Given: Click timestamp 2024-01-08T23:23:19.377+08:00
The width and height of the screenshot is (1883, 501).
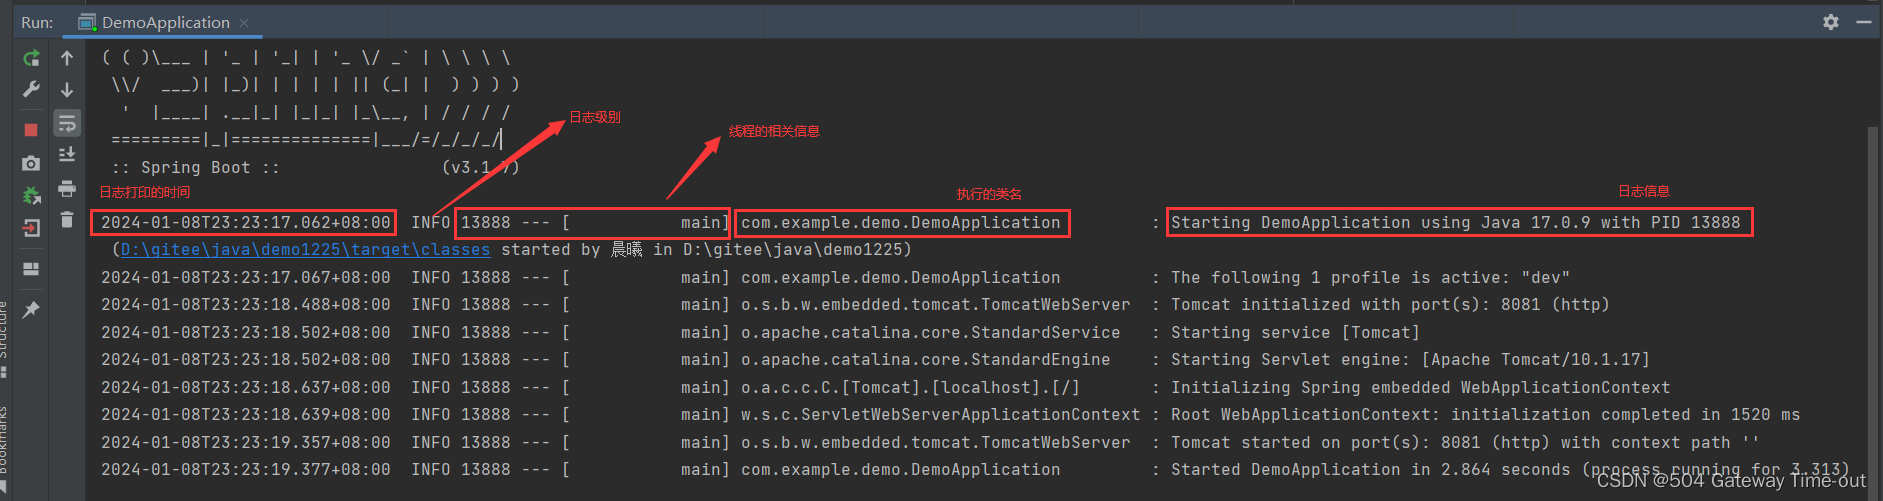Looking at the screenshot, I should coord(245,469).
